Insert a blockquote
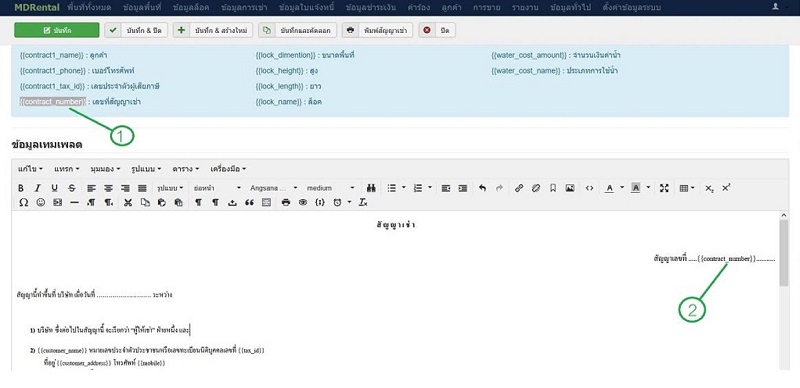 click(x=249, y=203)
